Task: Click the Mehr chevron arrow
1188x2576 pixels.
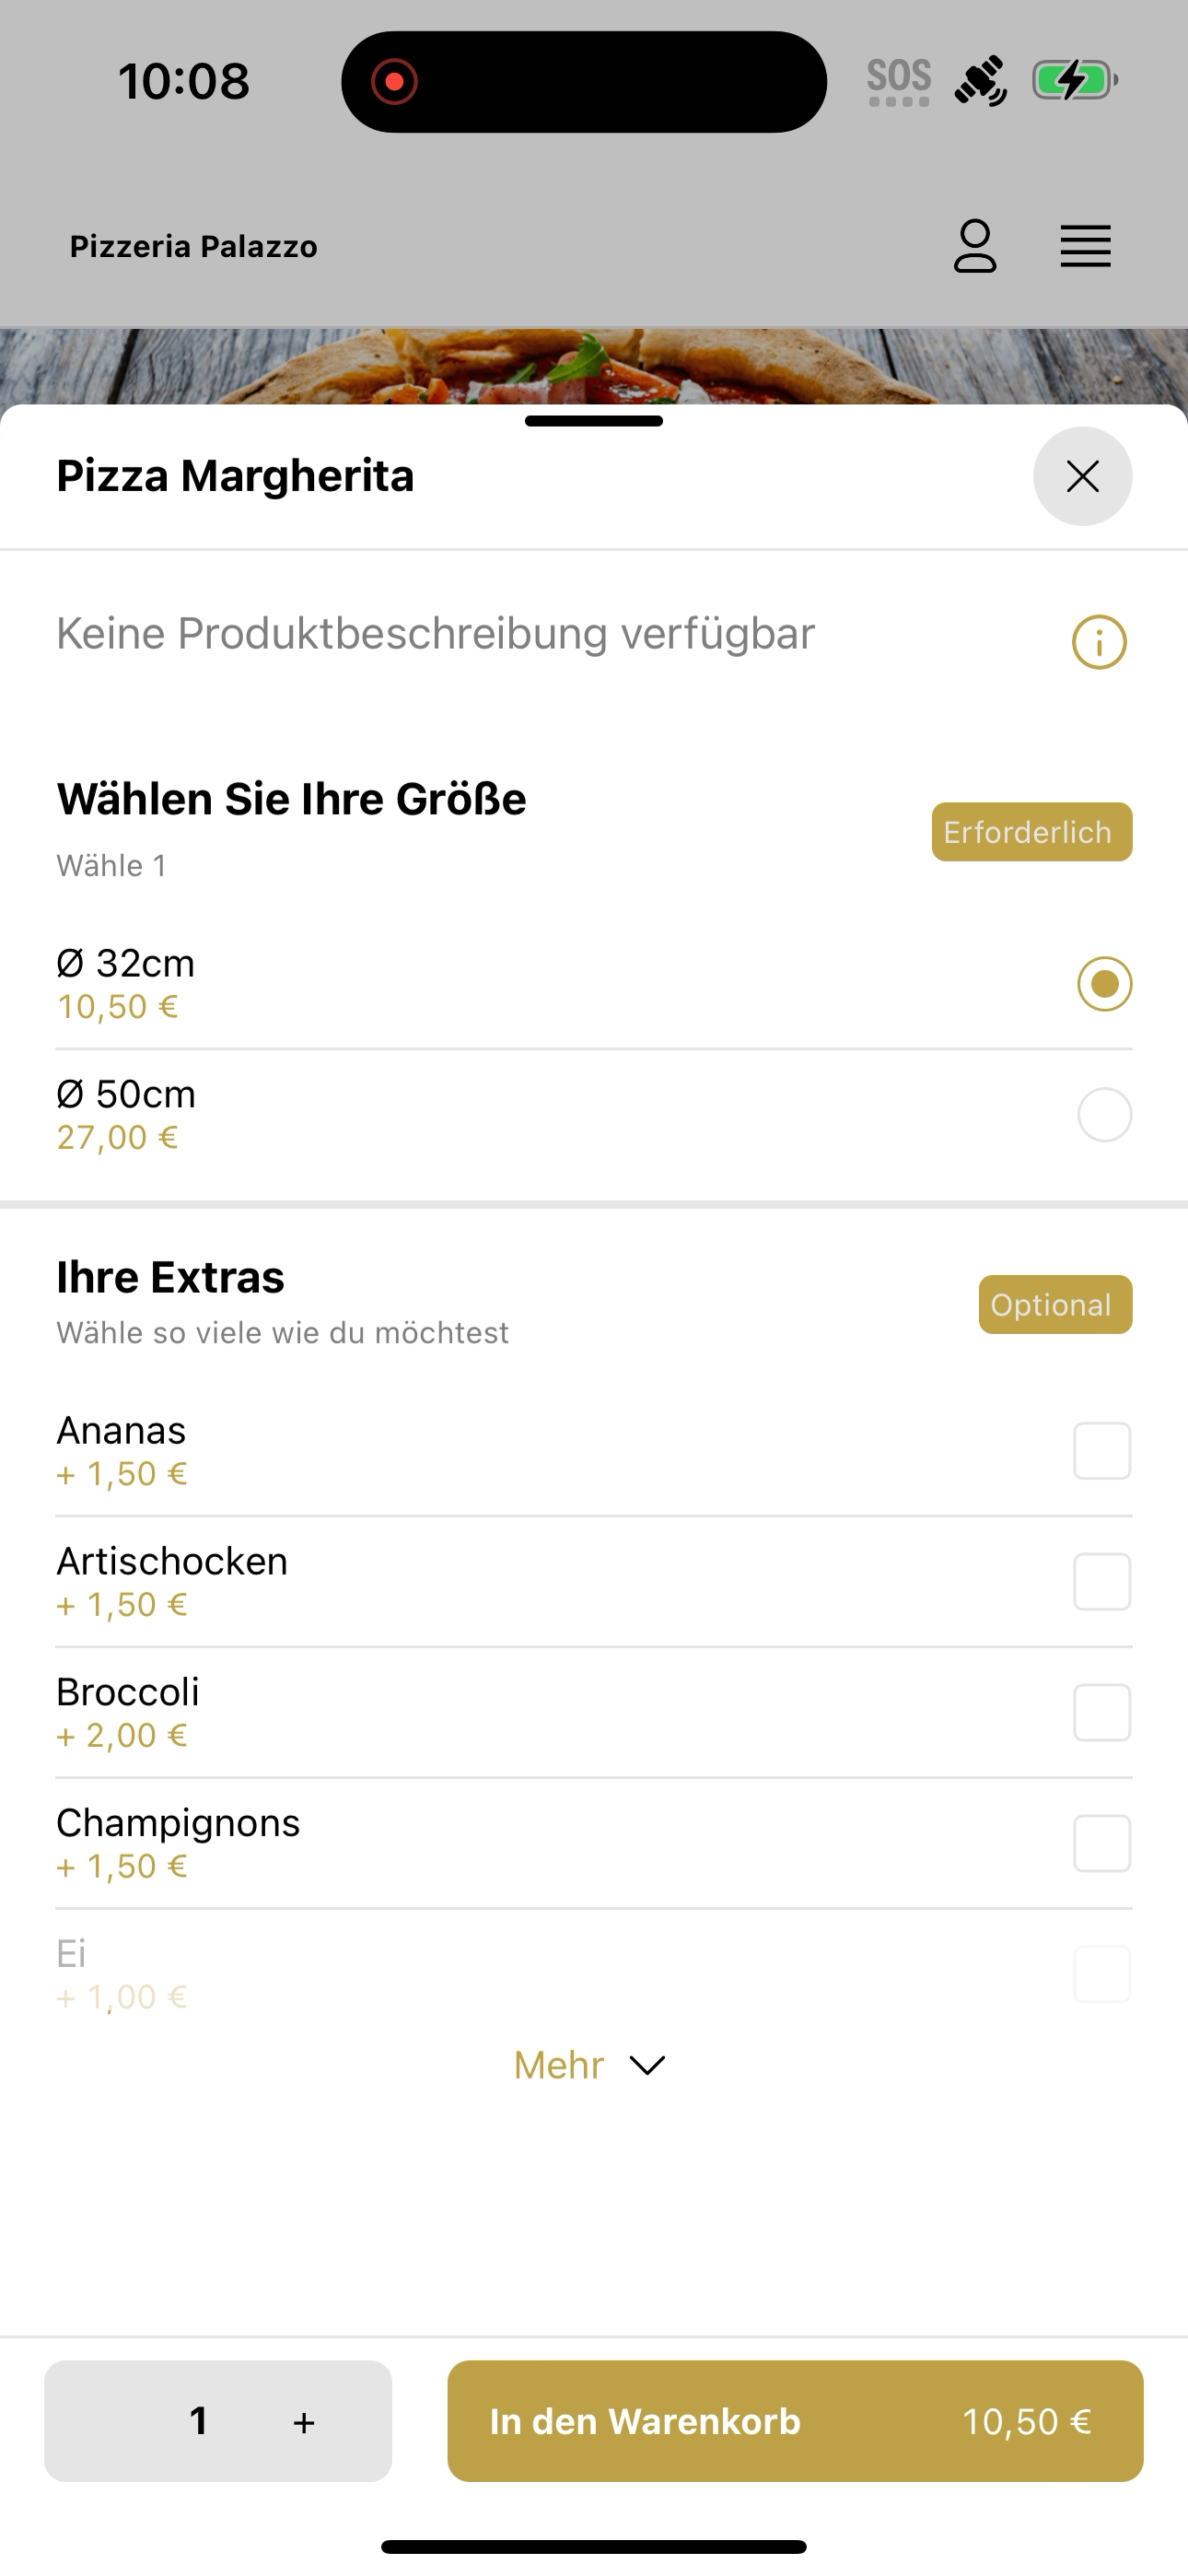Action: (647, 2066)
